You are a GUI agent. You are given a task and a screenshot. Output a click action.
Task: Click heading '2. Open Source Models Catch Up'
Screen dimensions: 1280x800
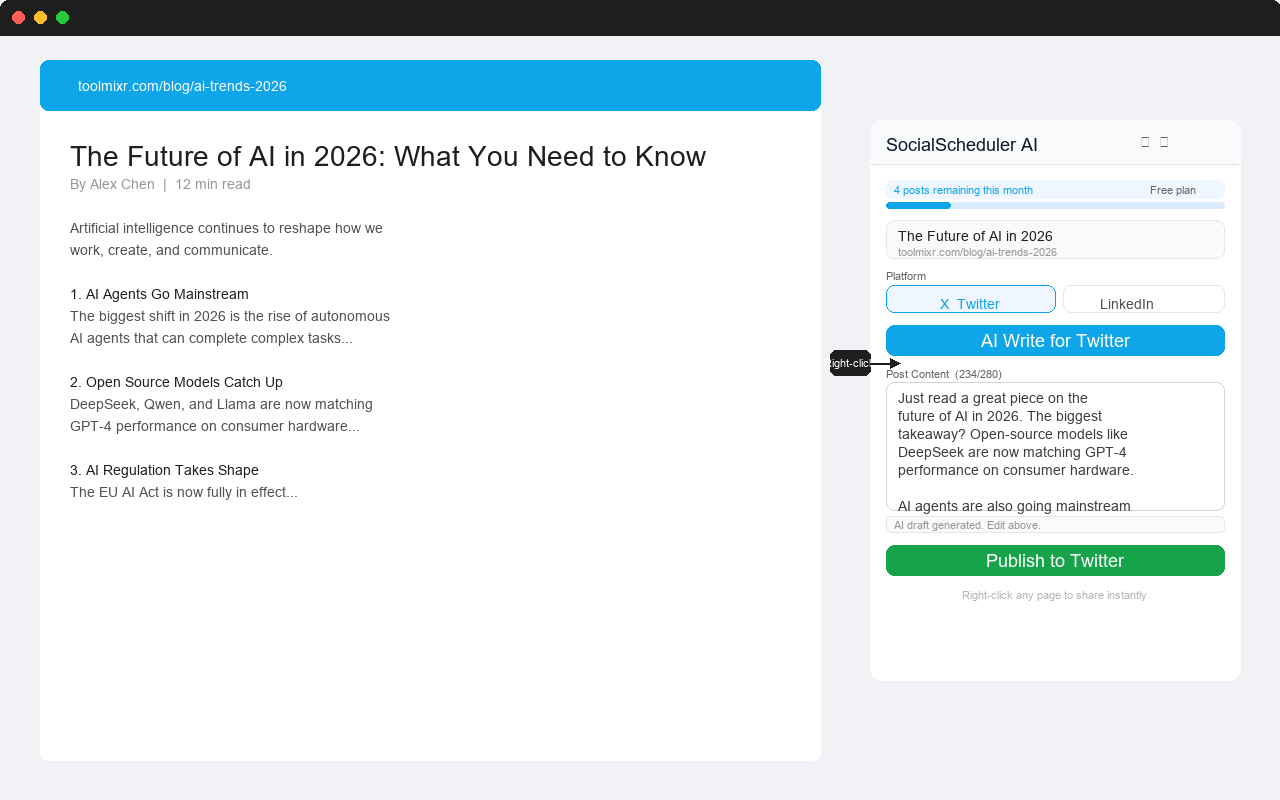point(176,382)
